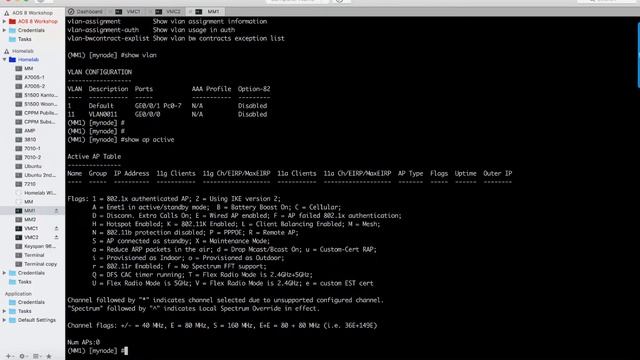The image size is (640, 360).
Task: Click the Default Settings folder icon
Action: [12, 320]
